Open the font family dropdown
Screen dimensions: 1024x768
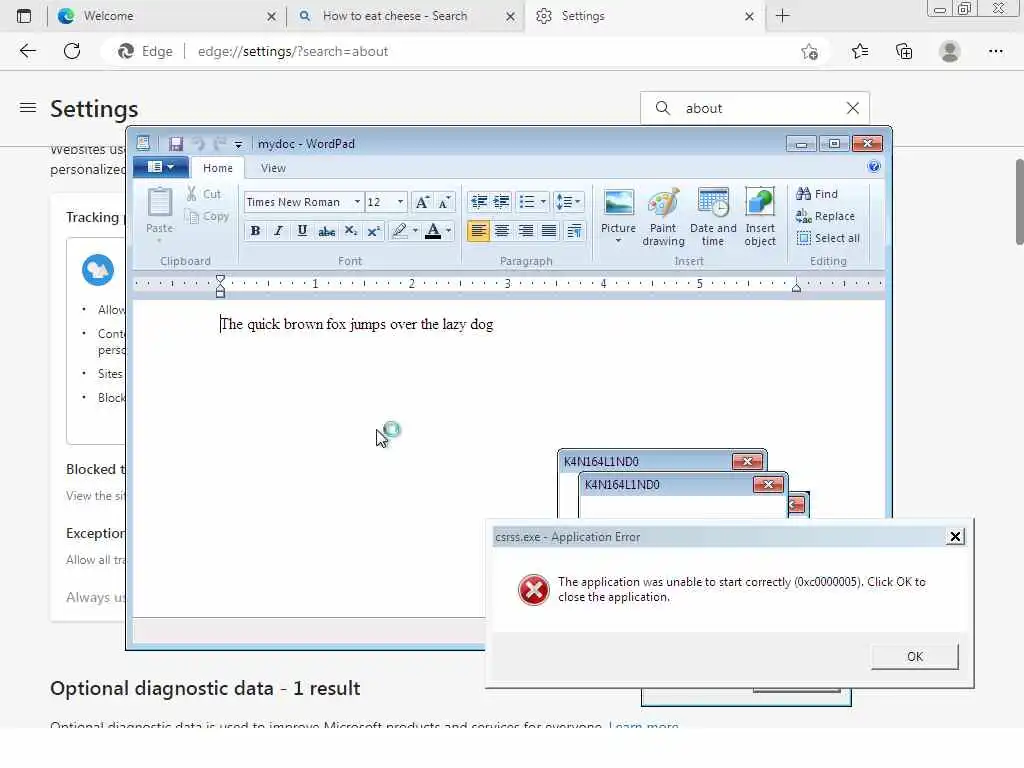[357, 202]
